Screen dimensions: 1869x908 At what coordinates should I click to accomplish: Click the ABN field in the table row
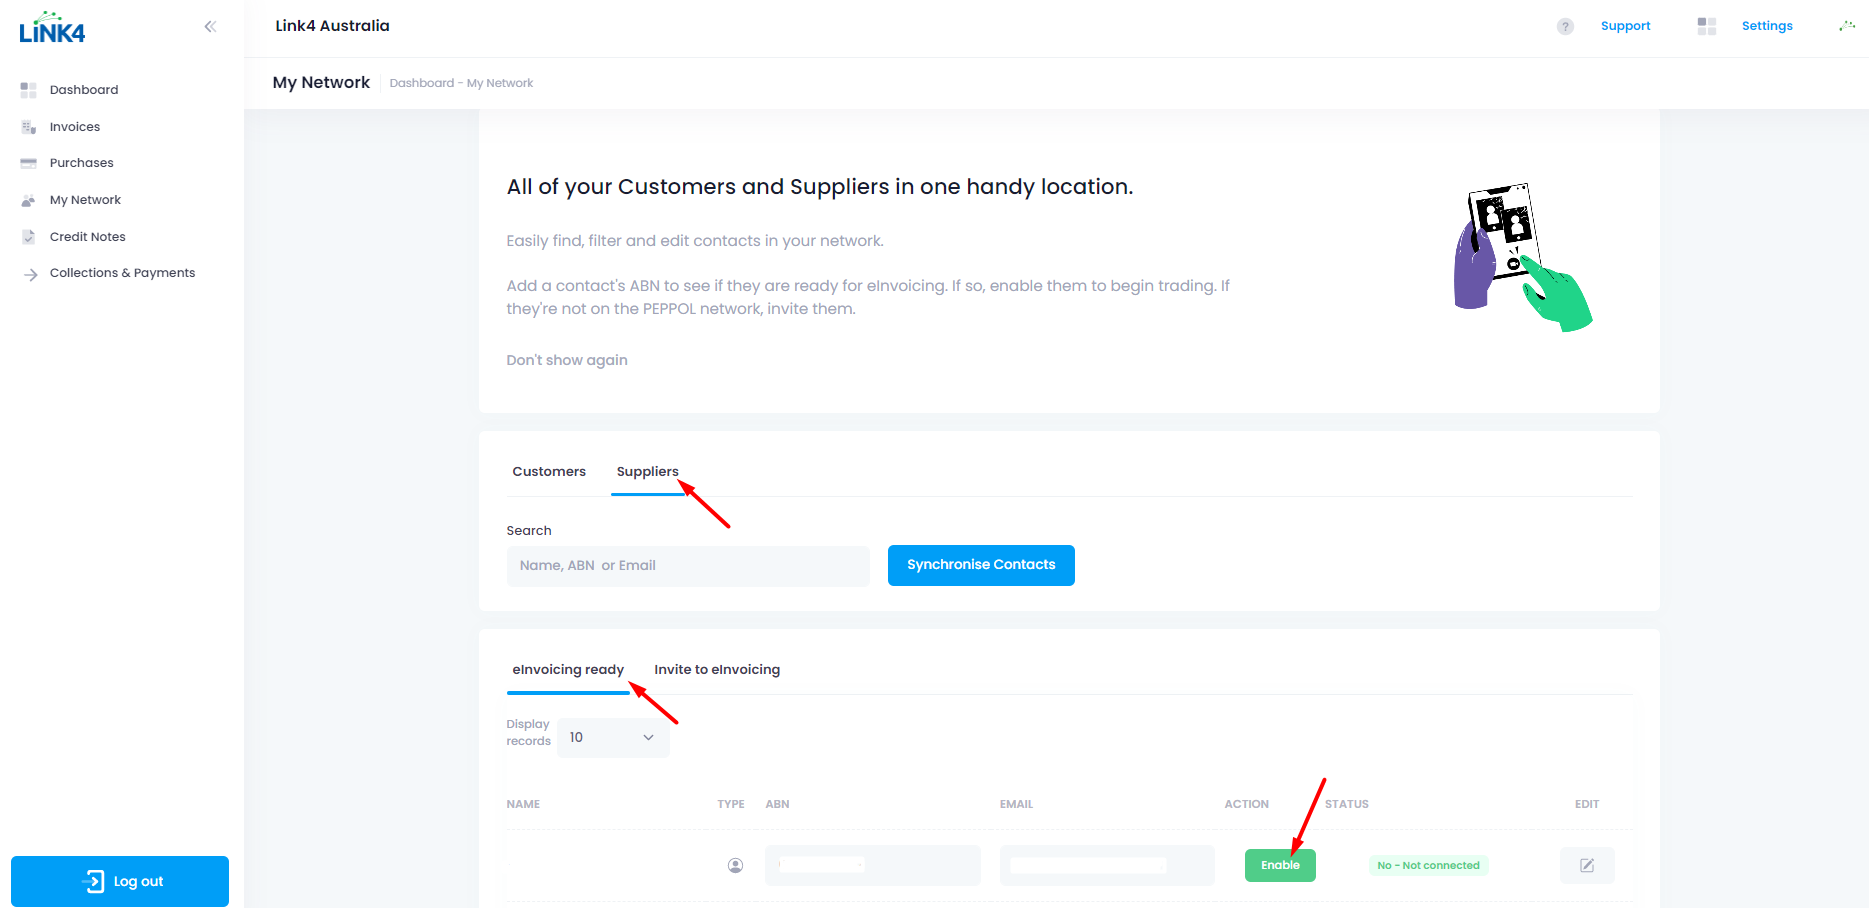pyautogui.click(x=873, y=866)
